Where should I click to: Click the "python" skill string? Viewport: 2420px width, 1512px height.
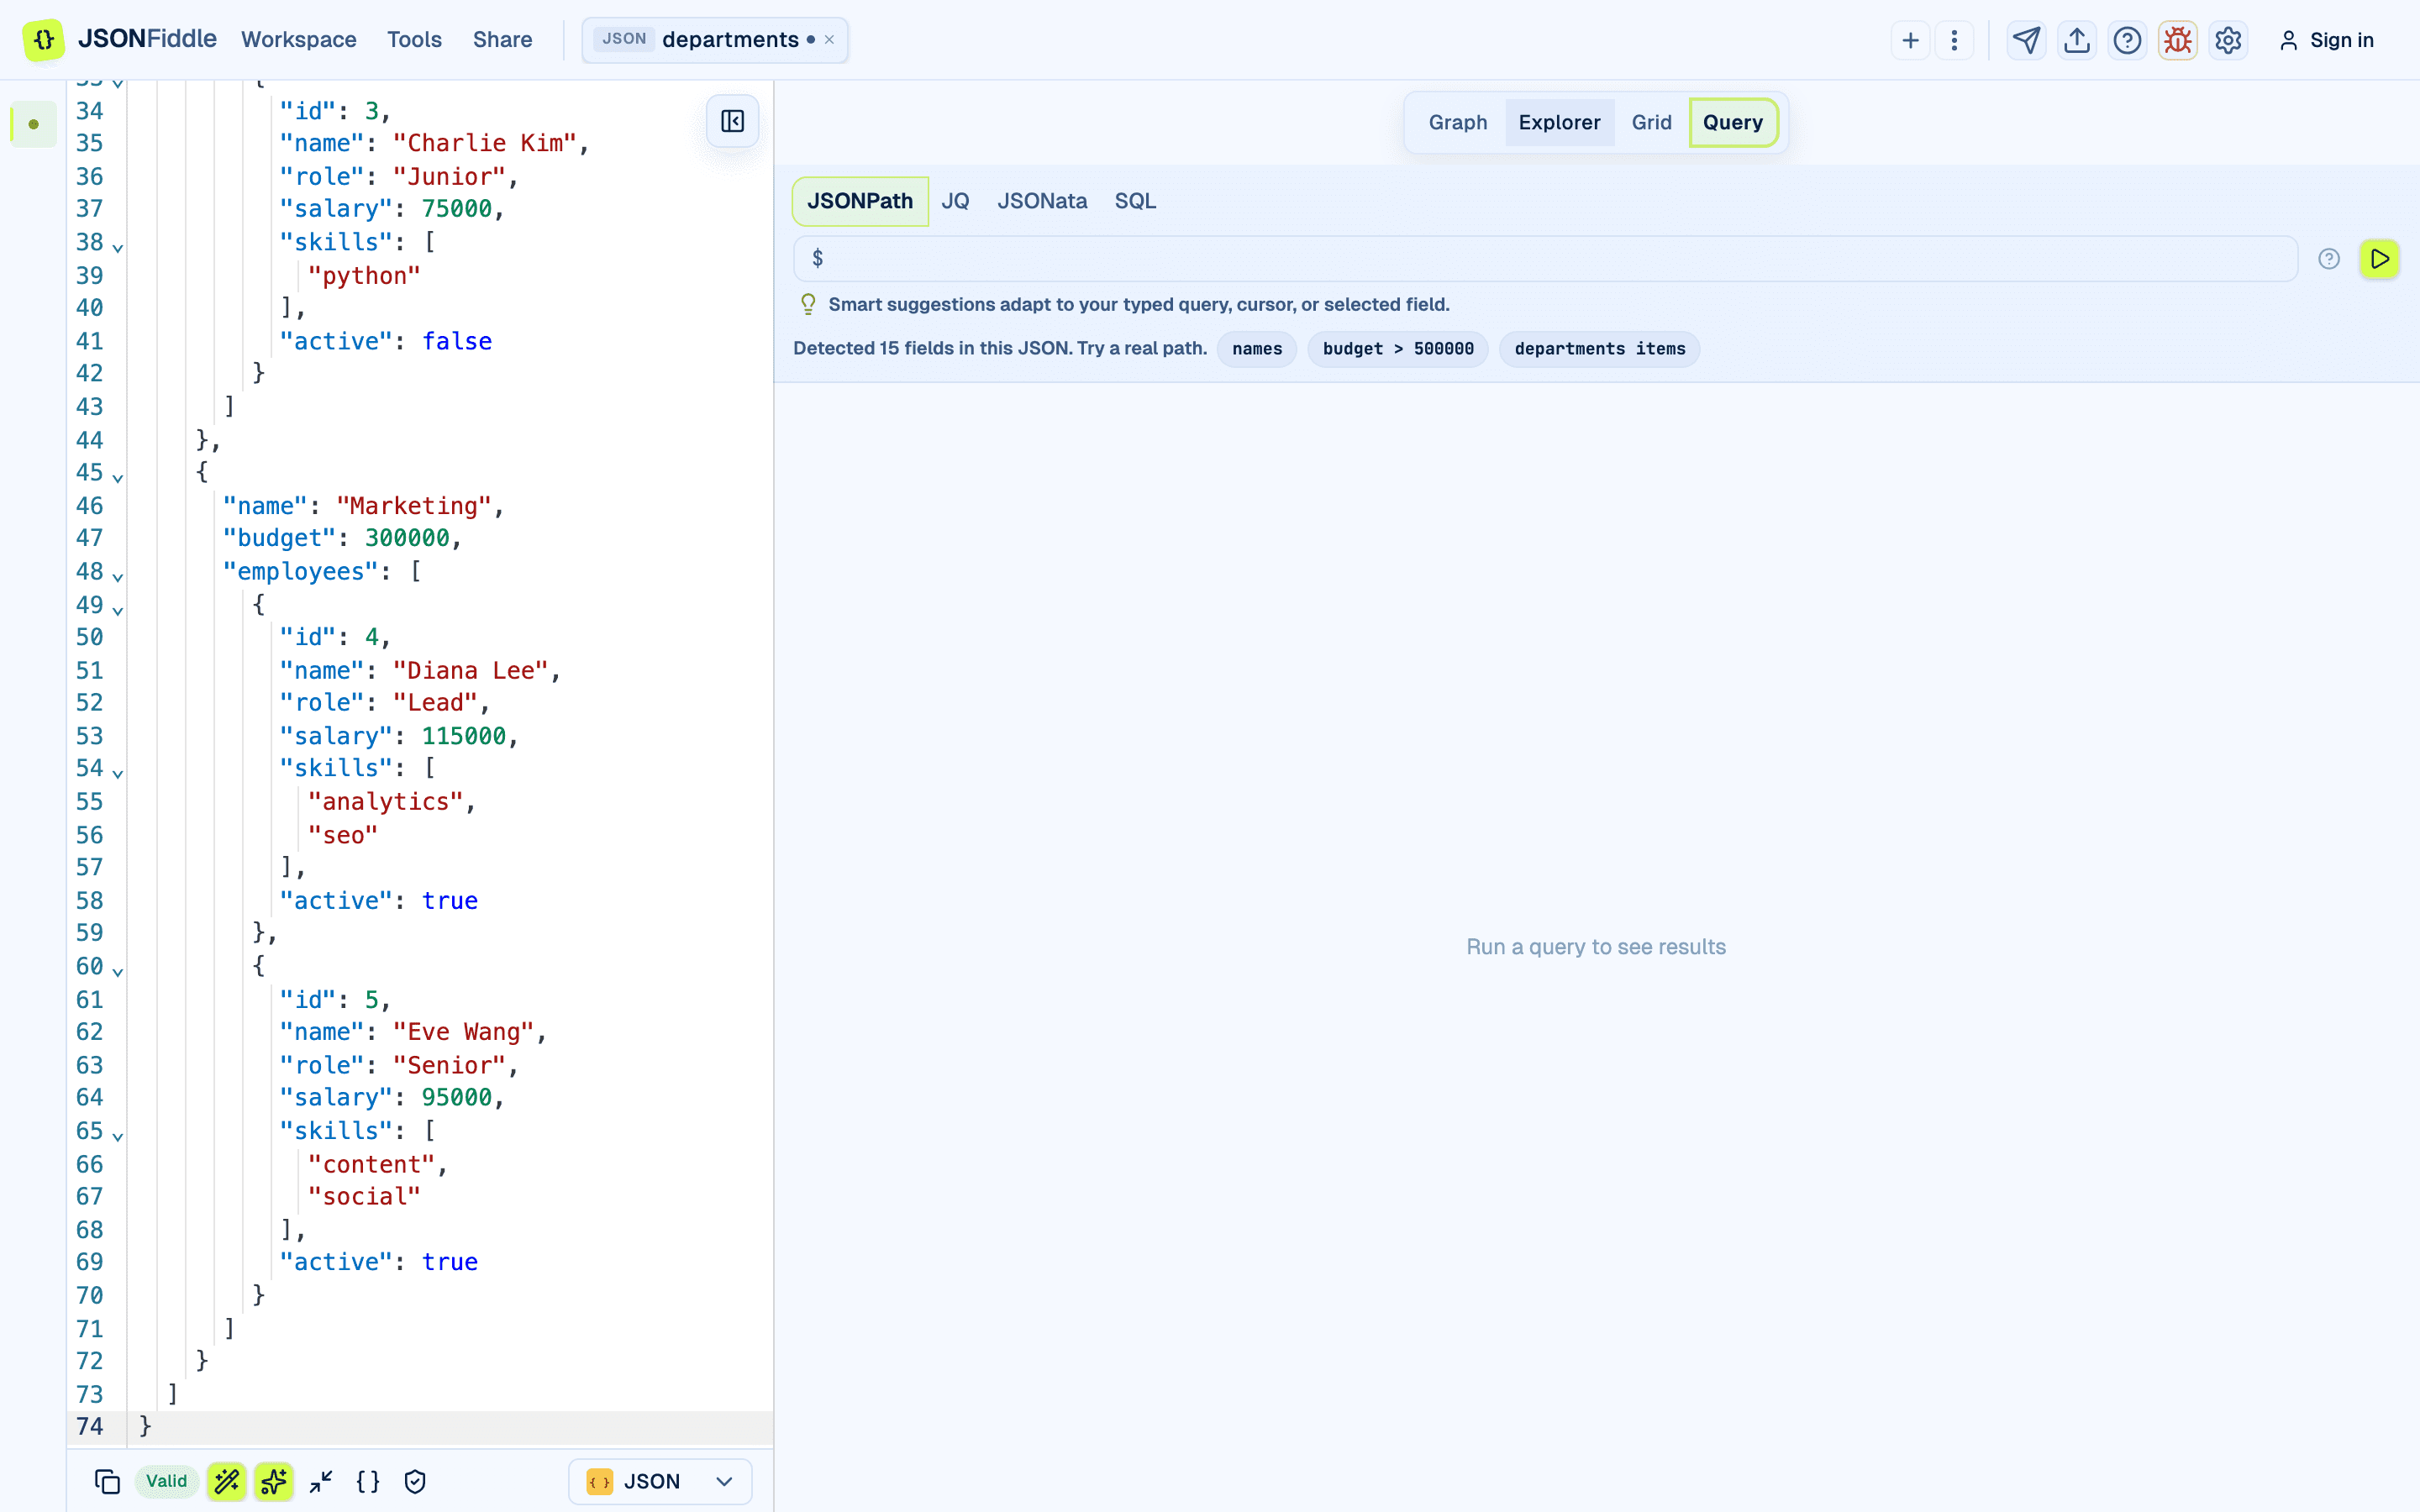tap(364, 275)
